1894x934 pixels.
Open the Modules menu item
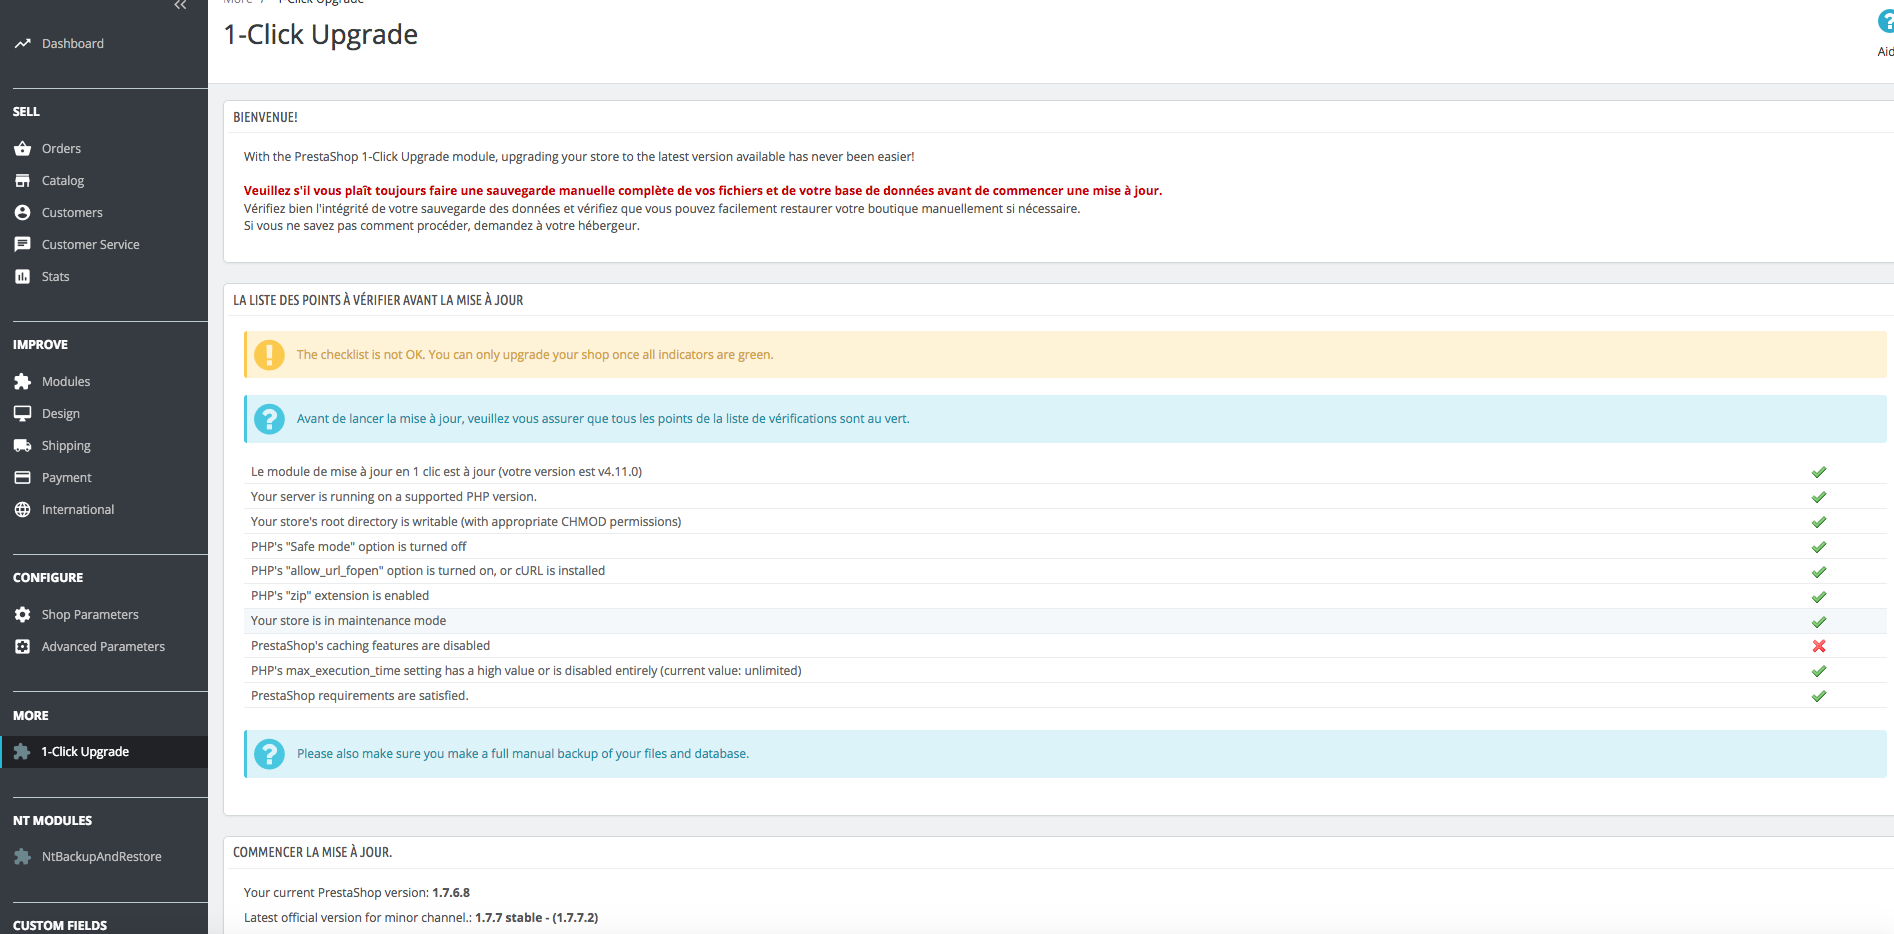(66, 382)
